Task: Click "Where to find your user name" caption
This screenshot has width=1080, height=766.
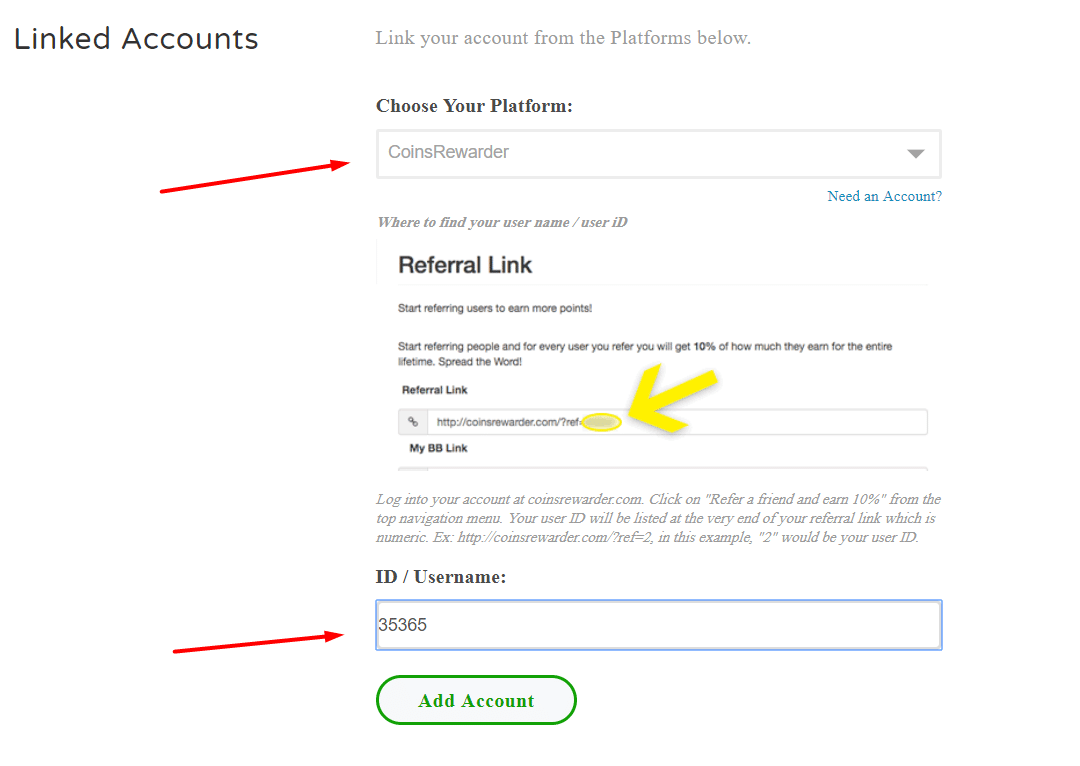Action: tap(502, 222)
